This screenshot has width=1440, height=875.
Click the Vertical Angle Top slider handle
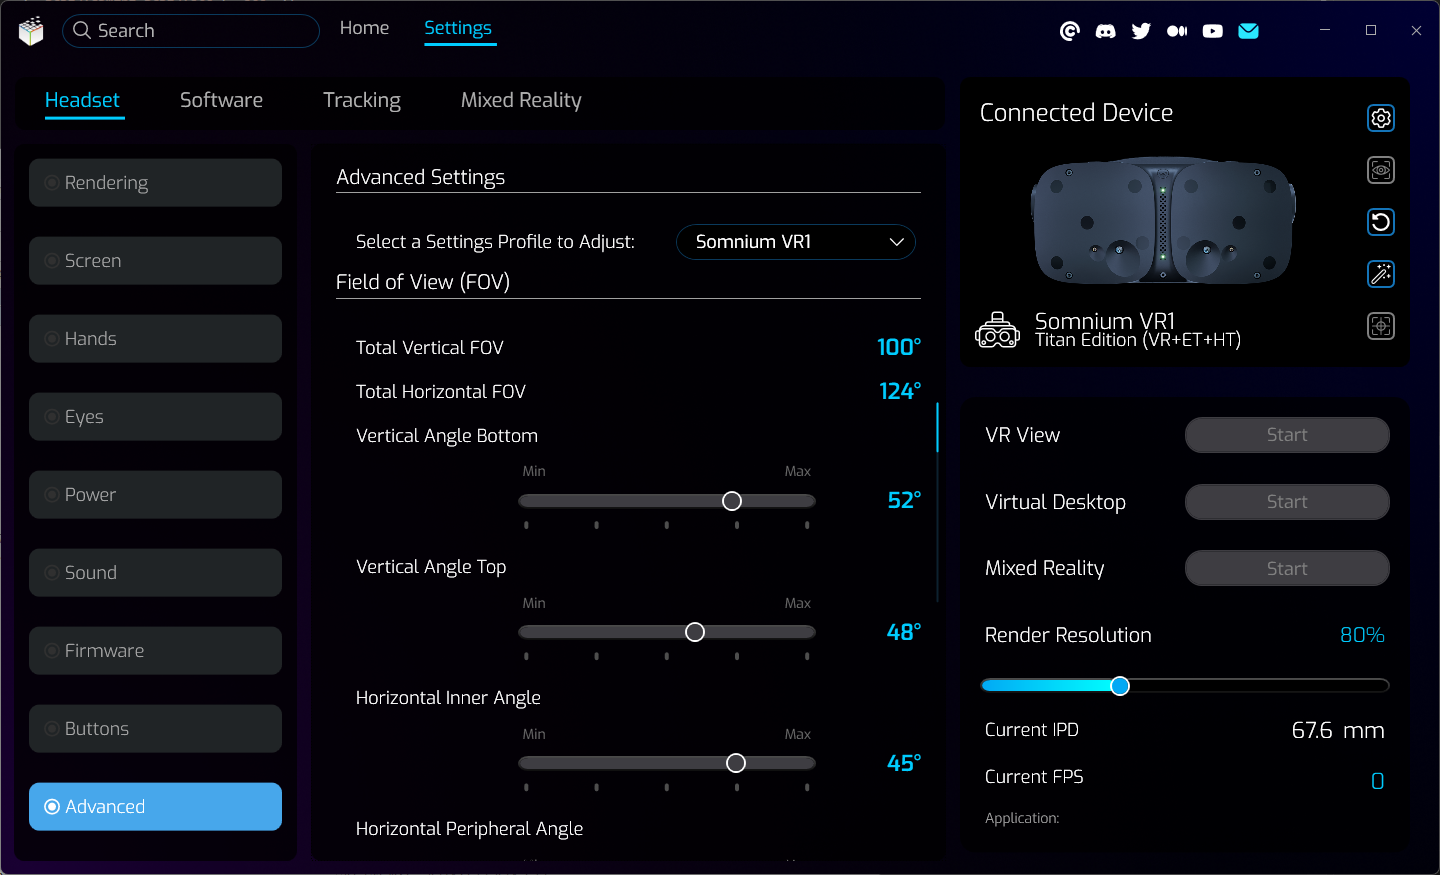pyautogui.click(x=695, y=632)
